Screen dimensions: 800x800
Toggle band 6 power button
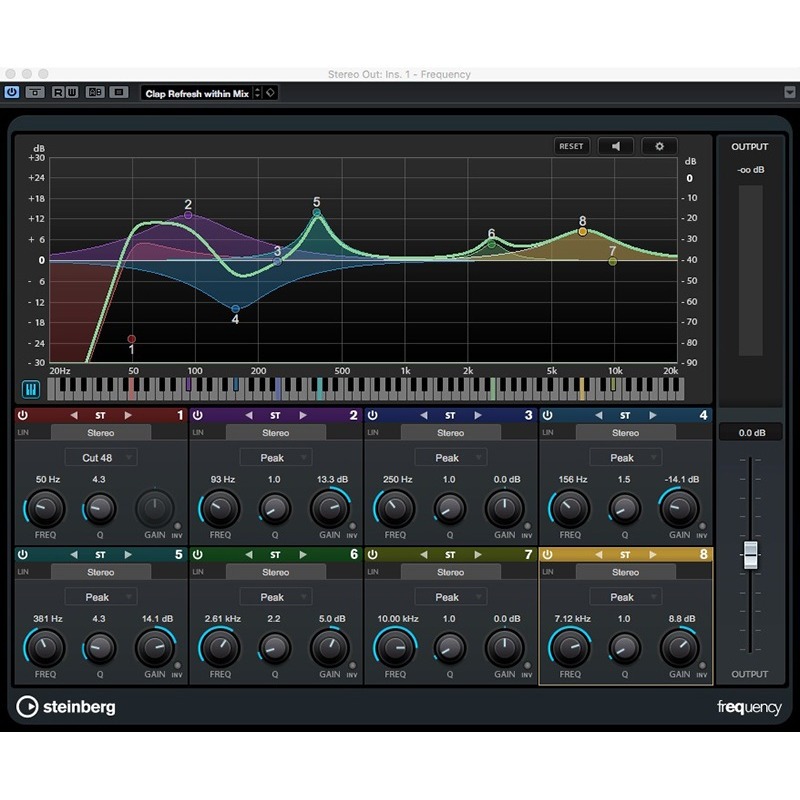(197, 555)
